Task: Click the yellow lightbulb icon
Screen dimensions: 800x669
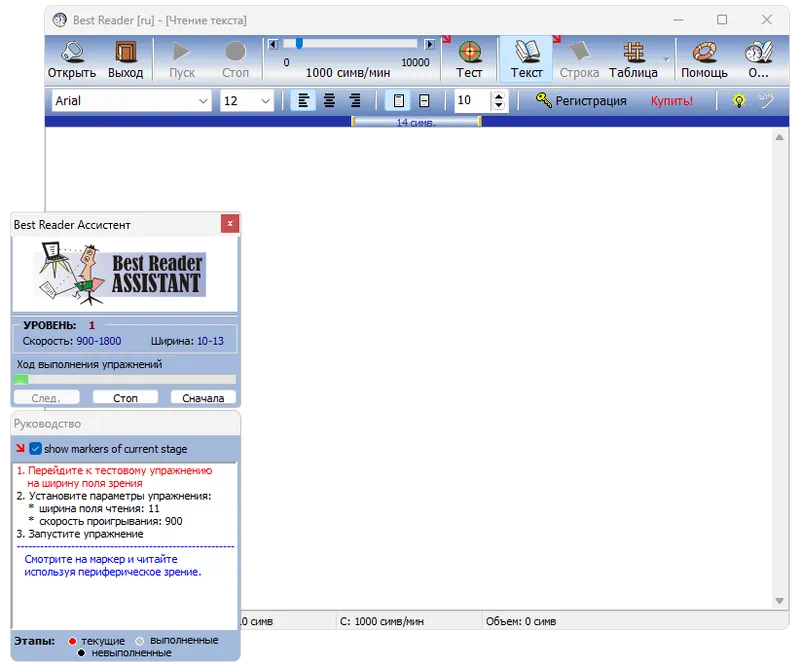Action: (x=739, y=101)
